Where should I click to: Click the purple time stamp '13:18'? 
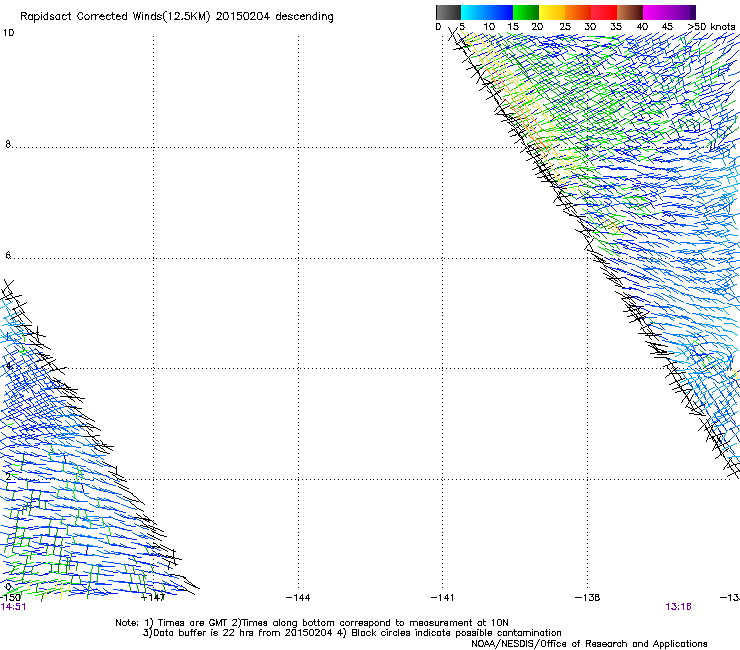coord(678,607)
